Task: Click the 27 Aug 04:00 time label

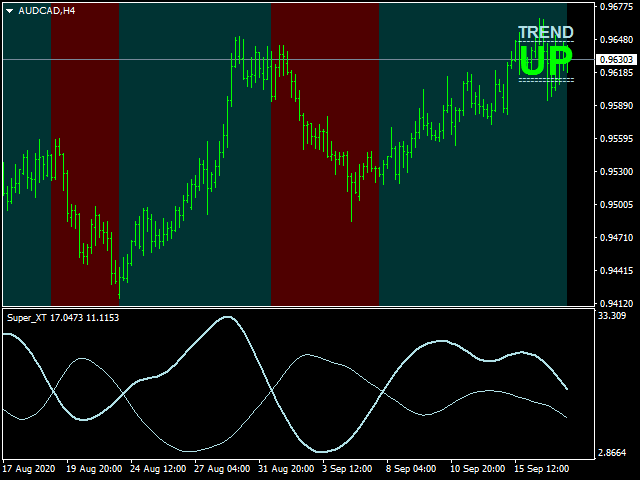Action: click(222, 468)
